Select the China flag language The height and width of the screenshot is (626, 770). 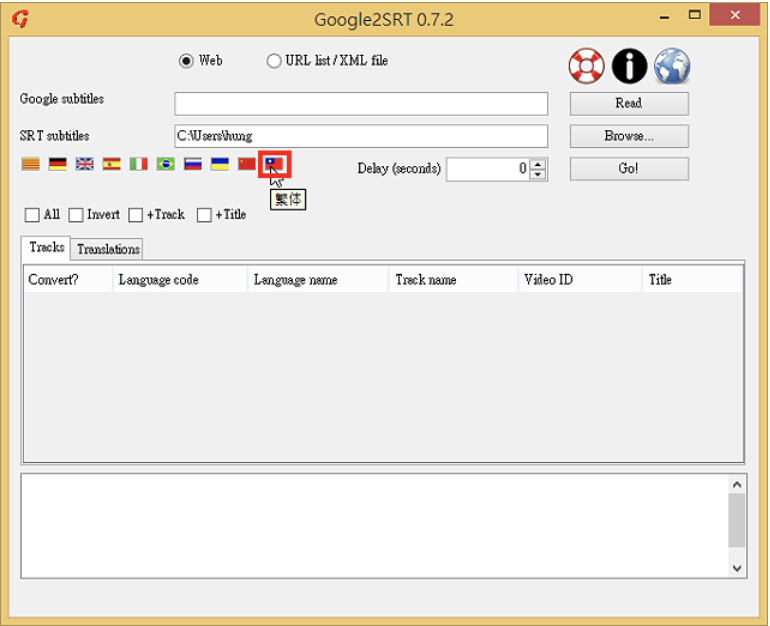[x=247, y=164]
